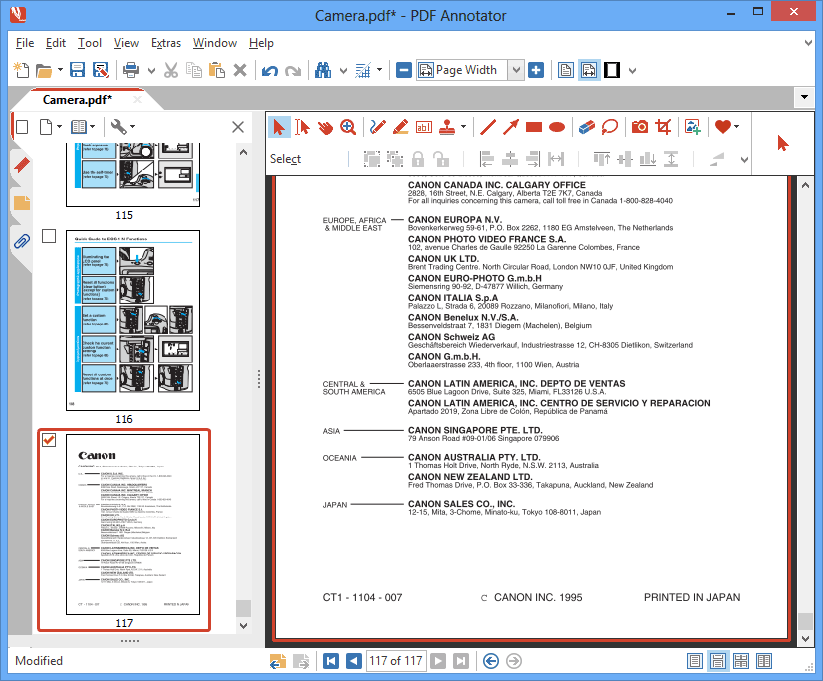Viewport: 823px width, 681px height.
Task: Open a file with folder icon
Action: point(44,70)
